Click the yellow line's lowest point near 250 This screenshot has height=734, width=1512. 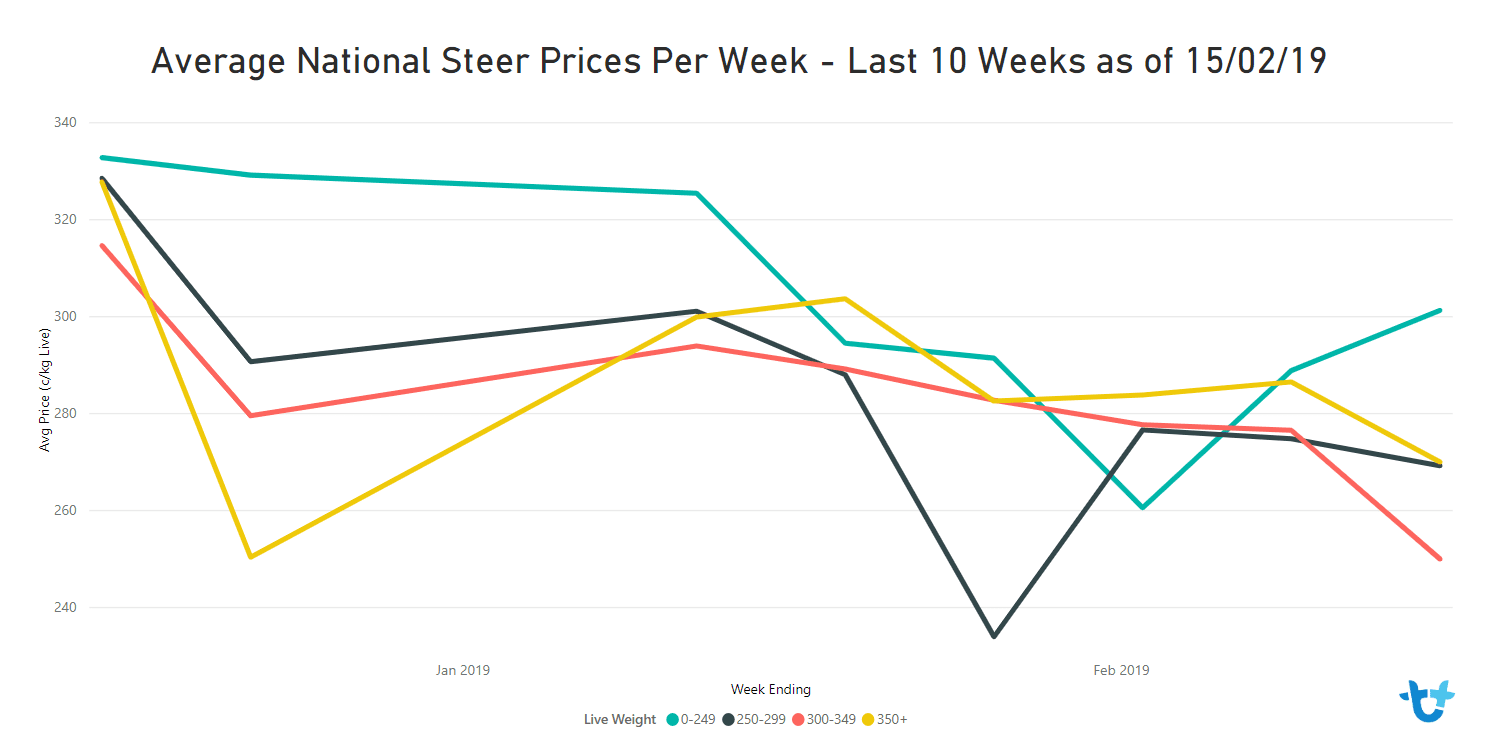[x=250, y=557]
